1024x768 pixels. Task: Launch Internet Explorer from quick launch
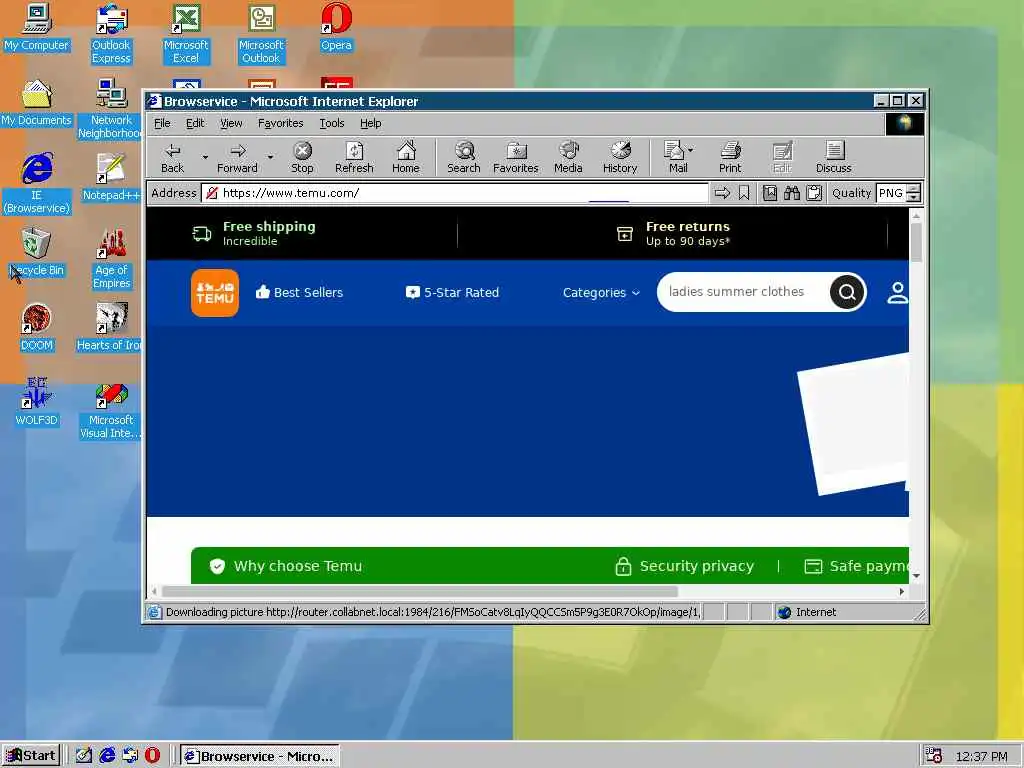tap(107, 756)
